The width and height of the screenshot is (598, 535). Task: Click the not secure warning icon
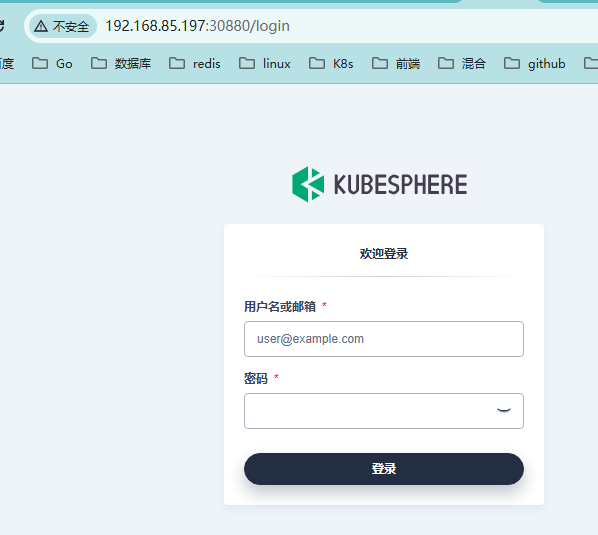click(41, 26)
